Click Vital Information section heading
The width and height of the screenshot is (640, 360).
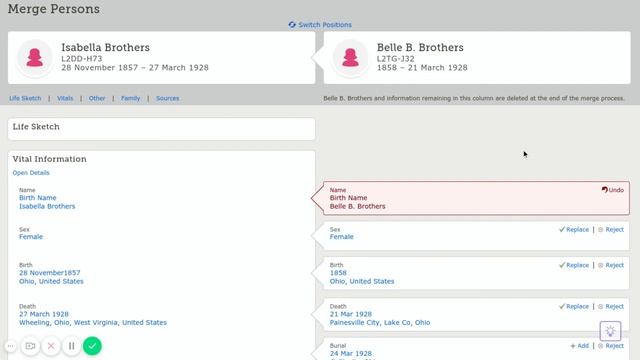pos(49,159)
